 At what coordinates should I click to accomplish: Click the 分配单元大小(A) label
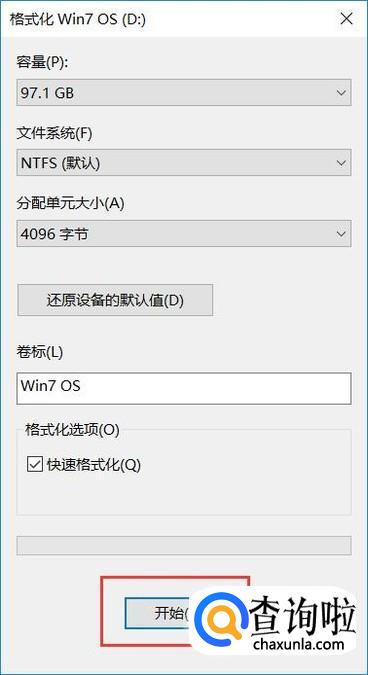pos(70,204)
